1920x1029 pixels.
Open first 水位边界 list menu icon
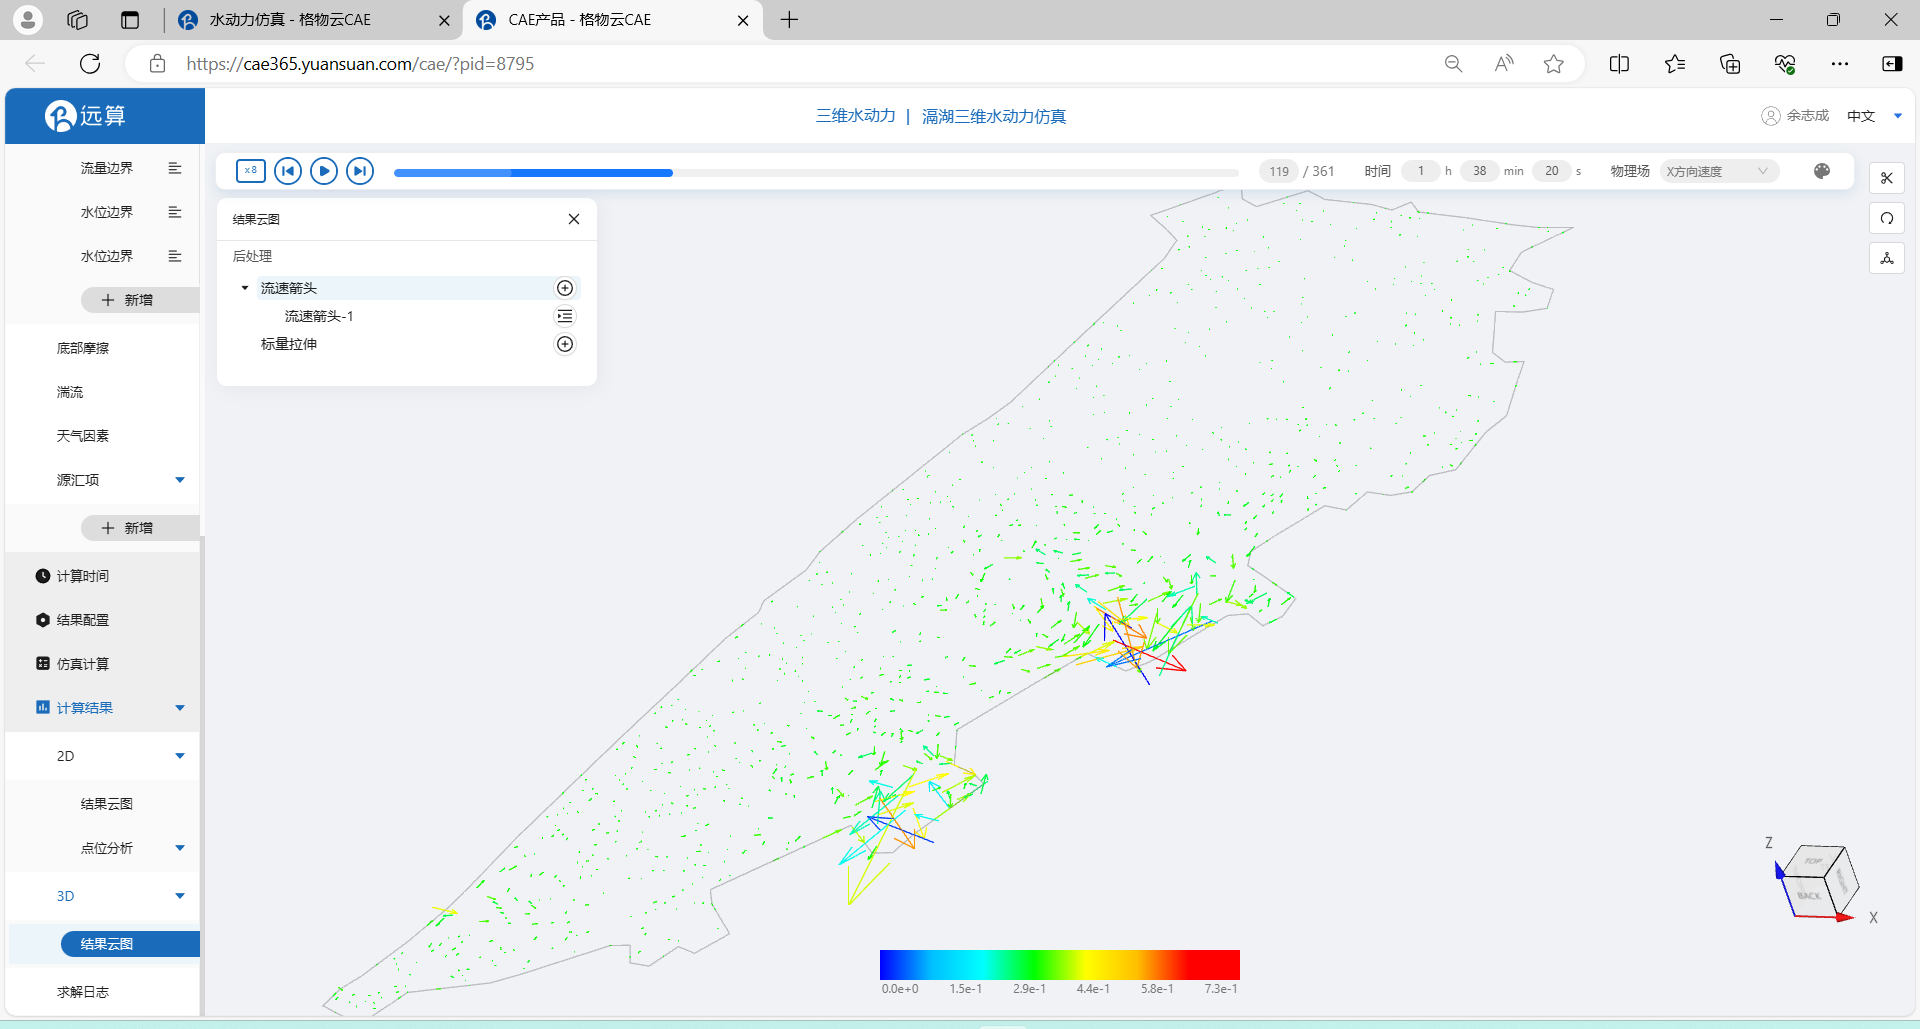(175, 212)
